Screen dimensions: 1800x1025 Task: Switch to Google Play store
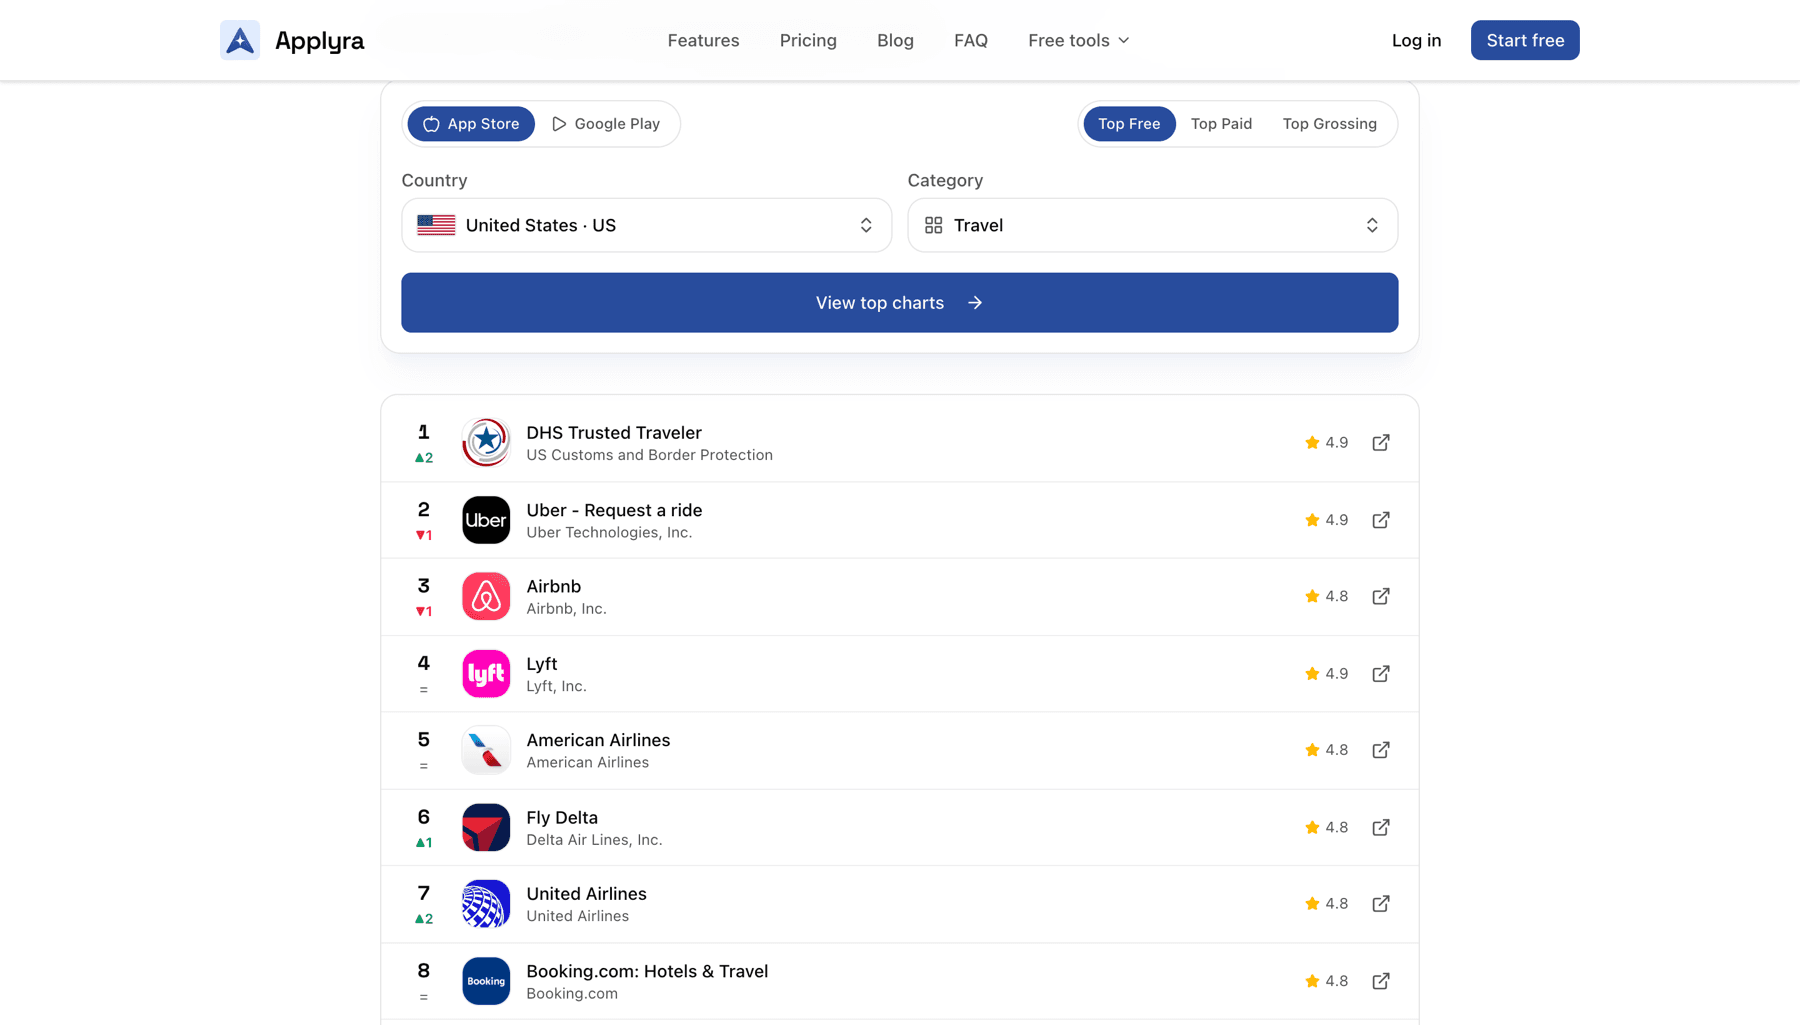click(606, 124)
